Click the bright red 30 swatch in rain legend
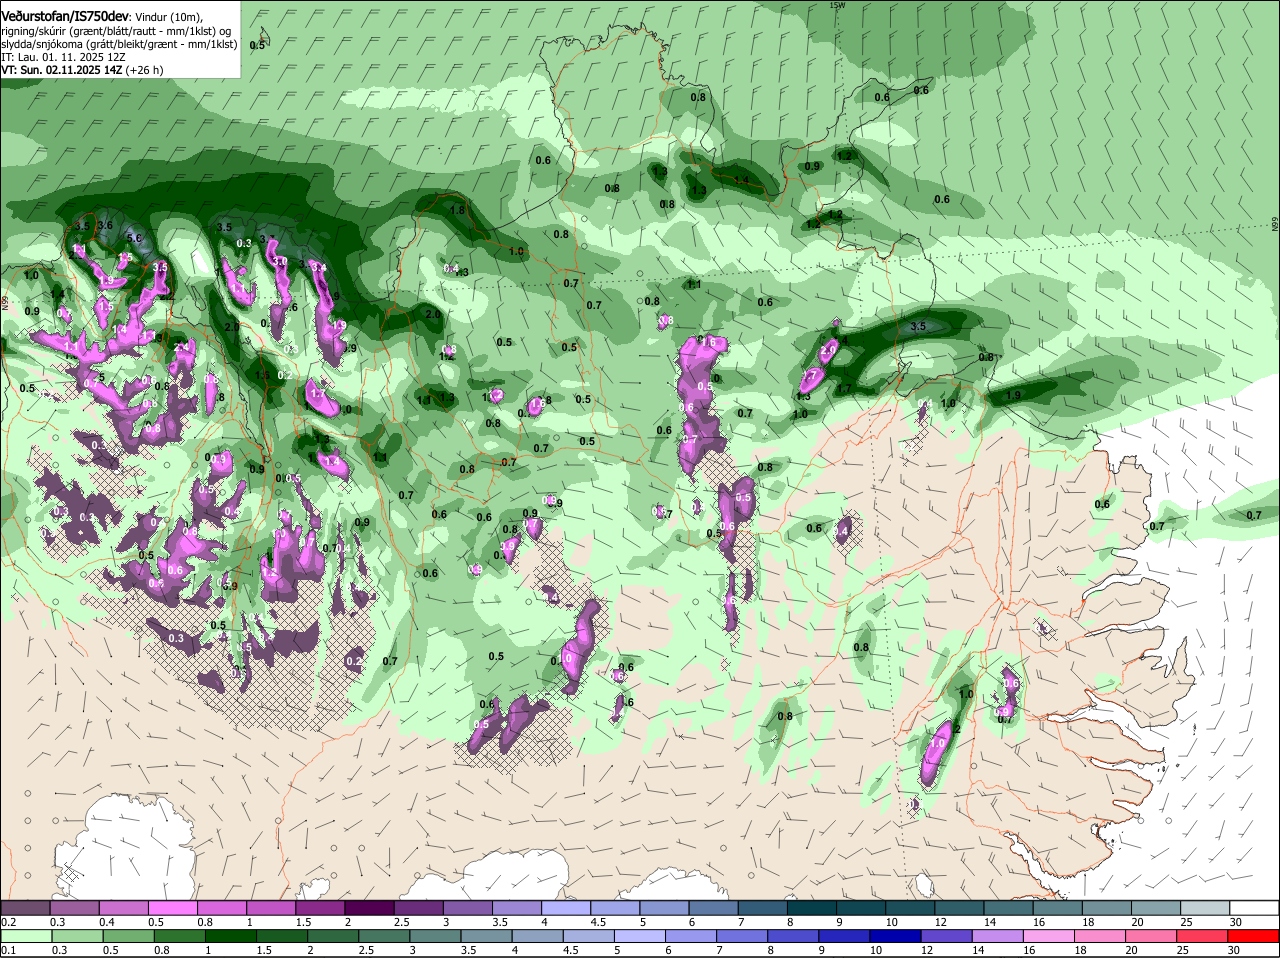 [x=1255, y=937]
